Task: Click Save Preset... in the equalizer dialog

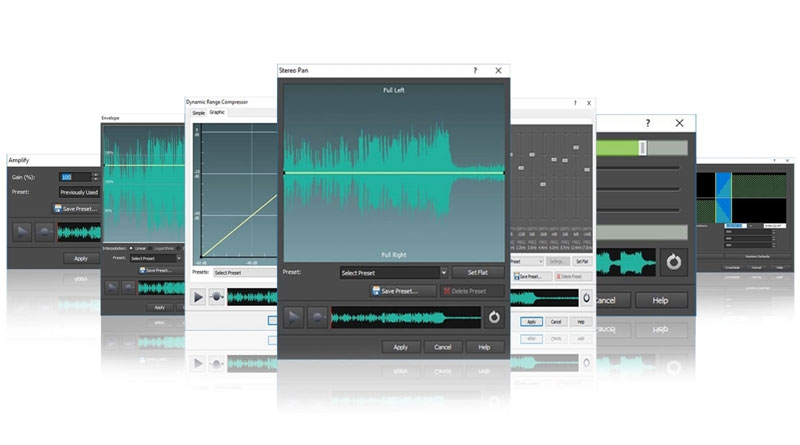Action: [x=532, y=276]
